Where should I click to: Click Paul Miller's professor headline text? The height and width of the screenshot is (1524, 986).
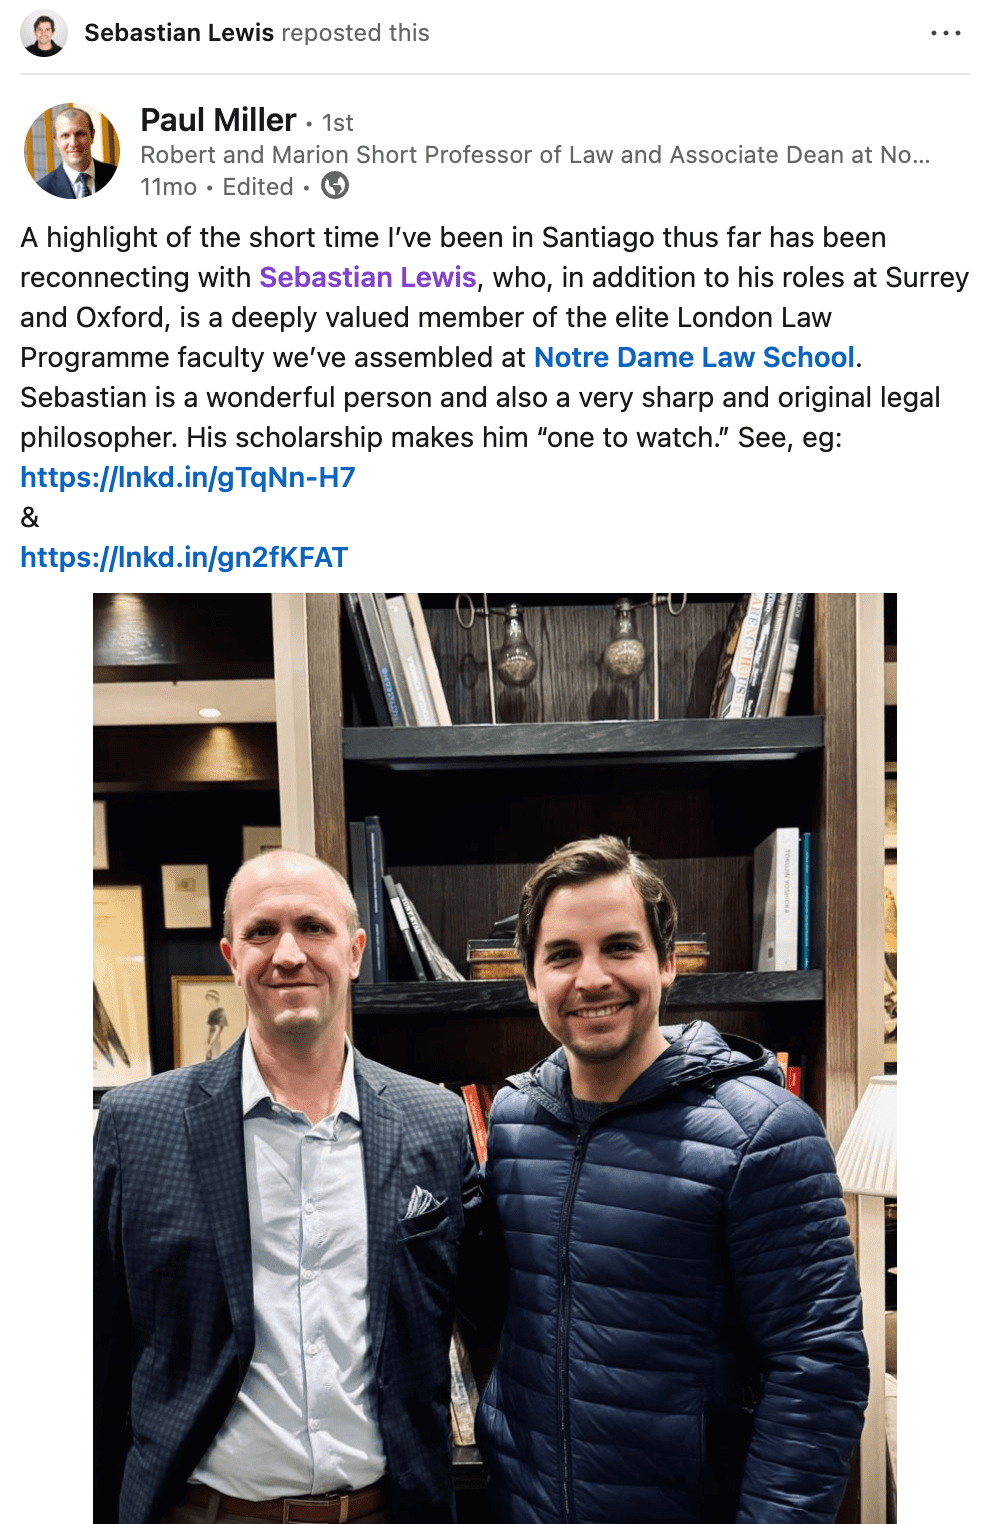(x=534, y=155)
